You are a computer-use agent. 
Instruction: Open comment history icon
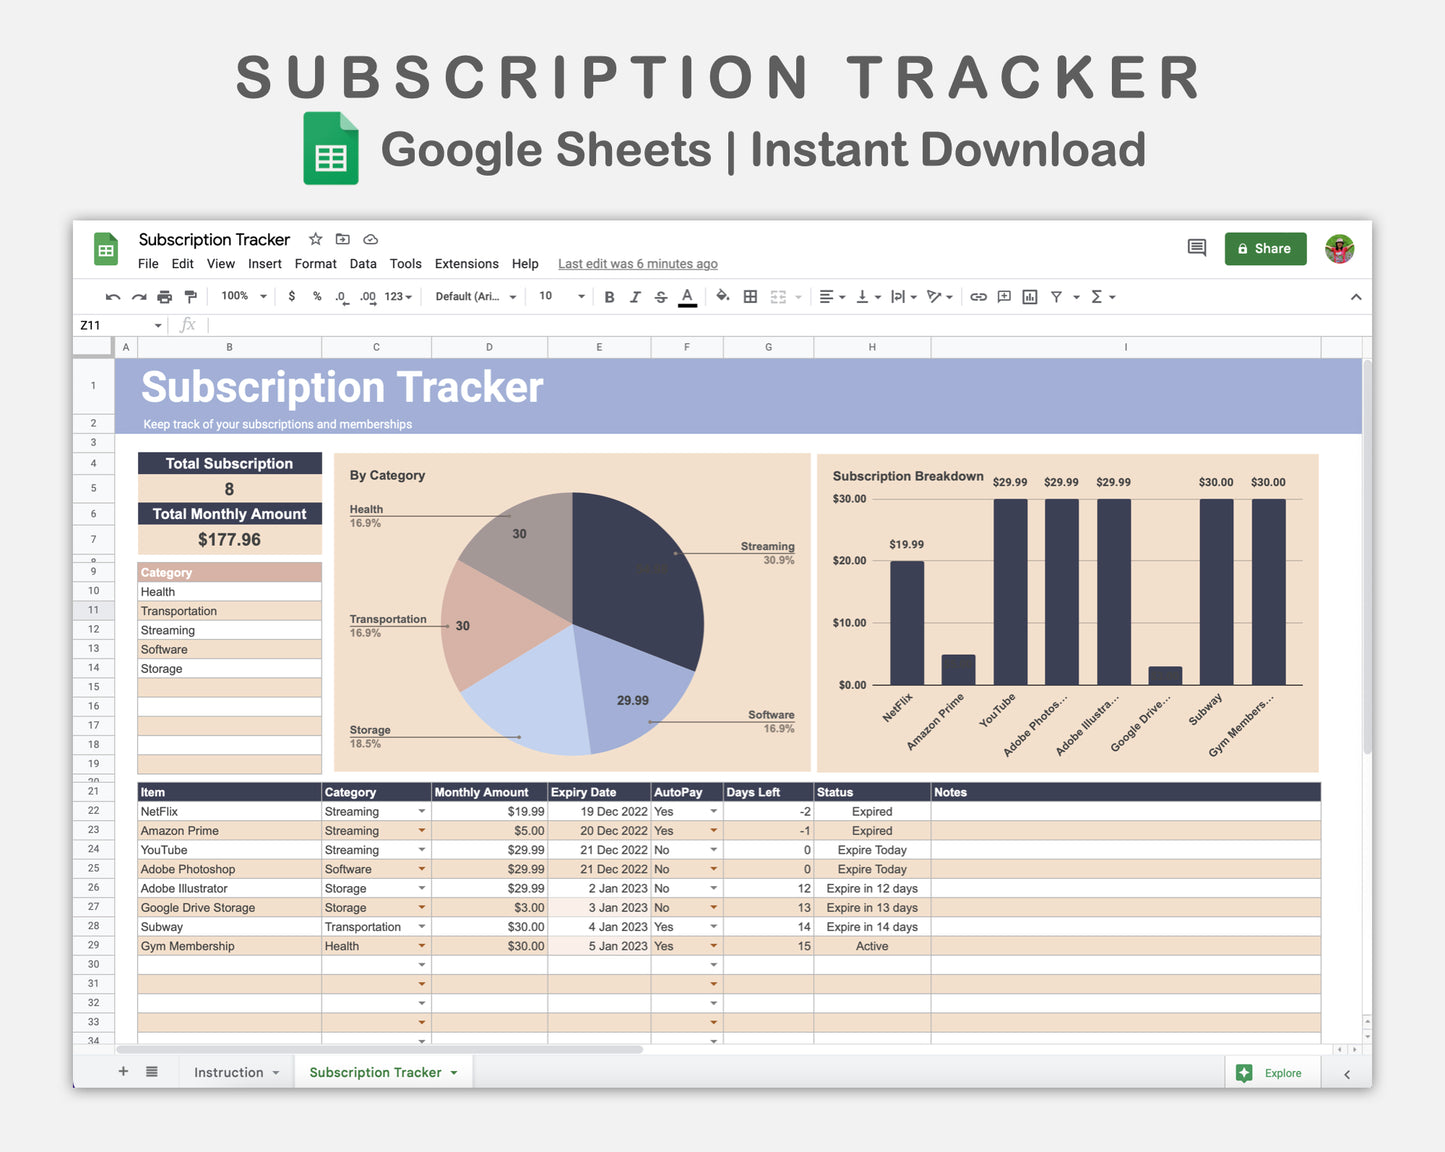pyautogui.click(x=1196, y=248)
